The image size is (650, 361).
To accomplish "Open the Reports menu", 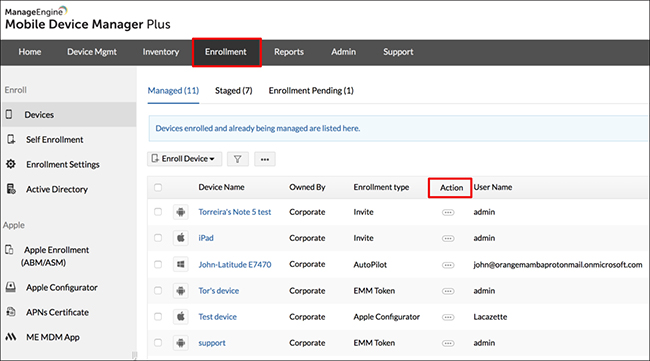I will pyautogui.click(x=289, y=52).
